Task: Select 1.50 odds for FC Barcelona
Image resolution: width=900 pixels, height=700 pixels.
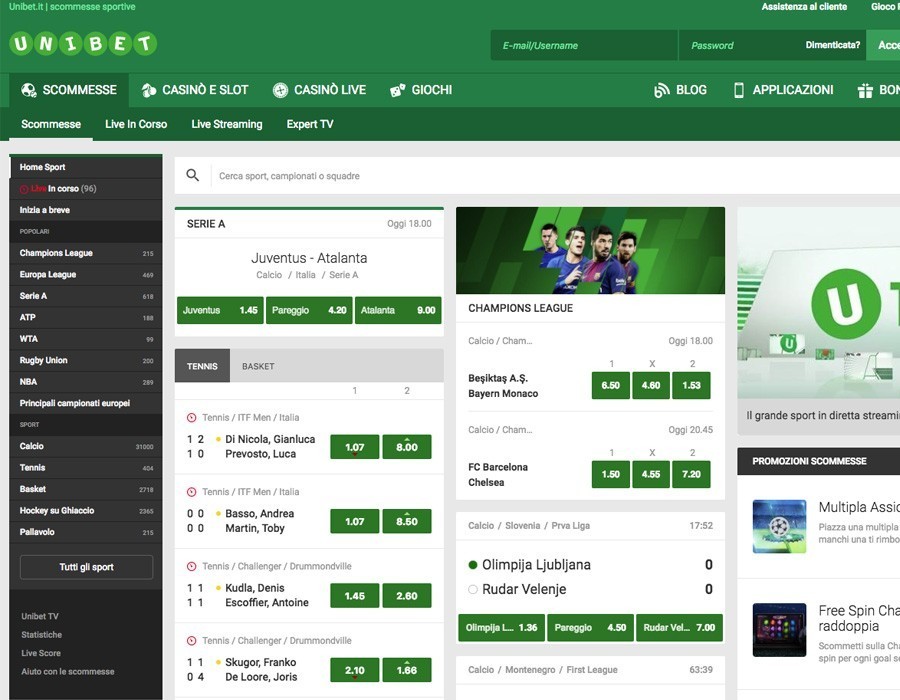Action: click(x=611, y=475)
